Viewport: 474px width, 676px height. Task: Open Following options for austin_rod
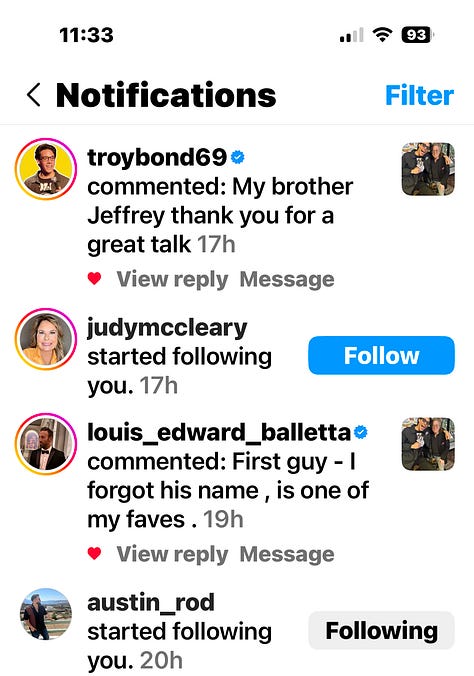(381, 630)
